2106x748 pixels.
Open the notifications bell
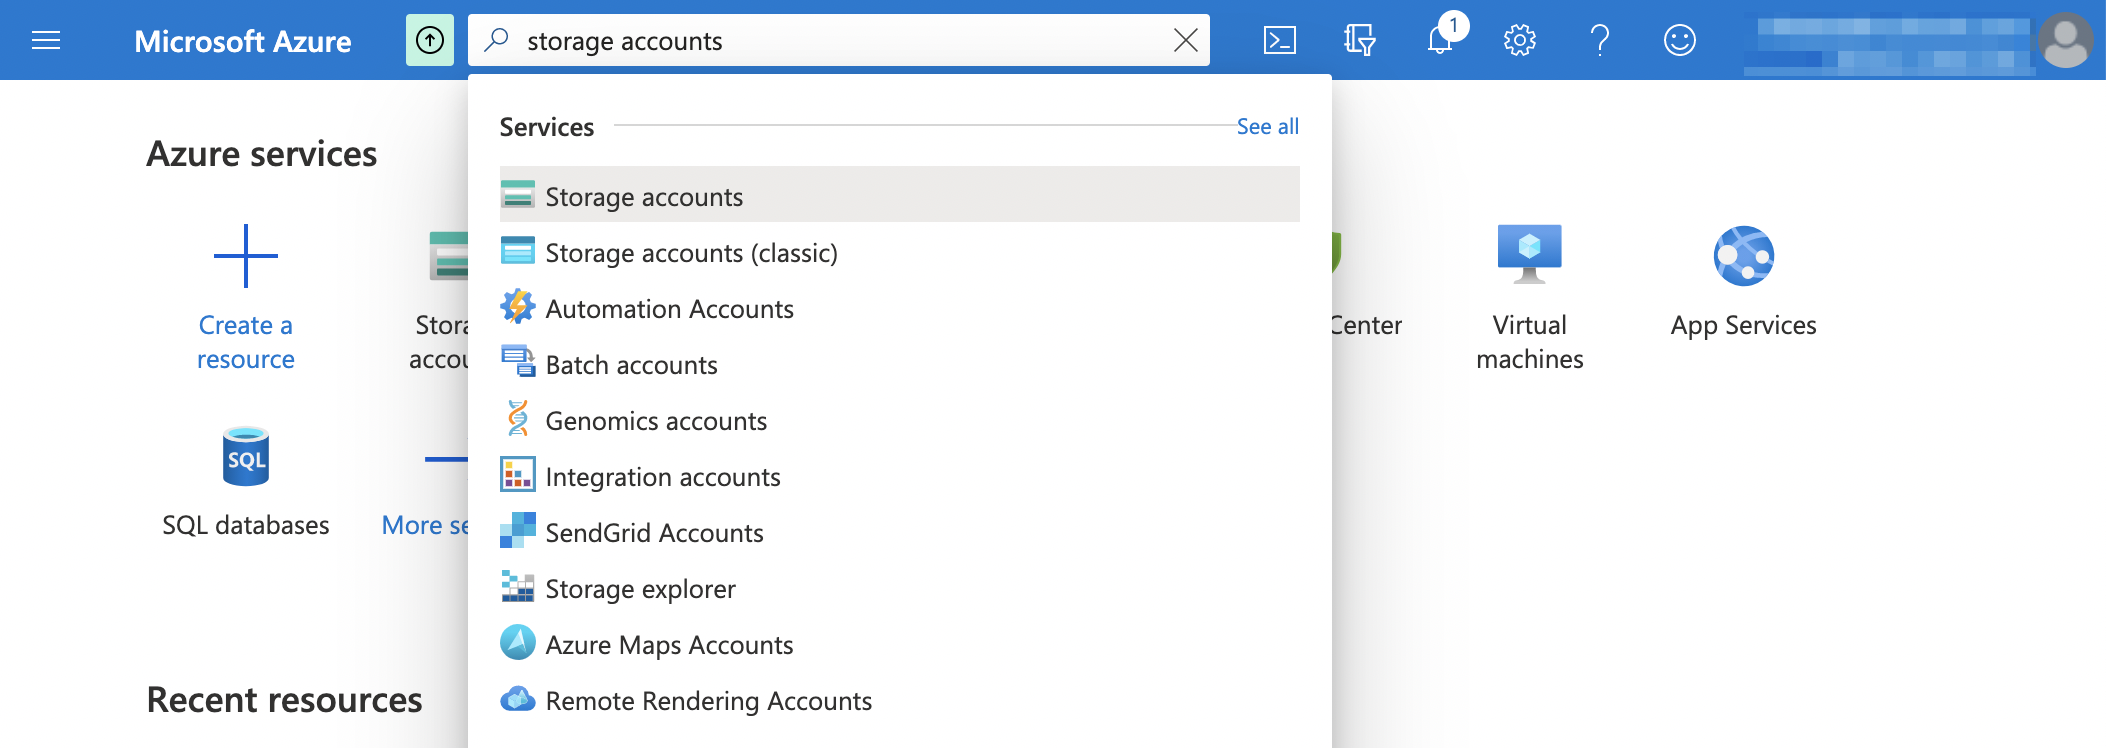[x=1440, y=40]
